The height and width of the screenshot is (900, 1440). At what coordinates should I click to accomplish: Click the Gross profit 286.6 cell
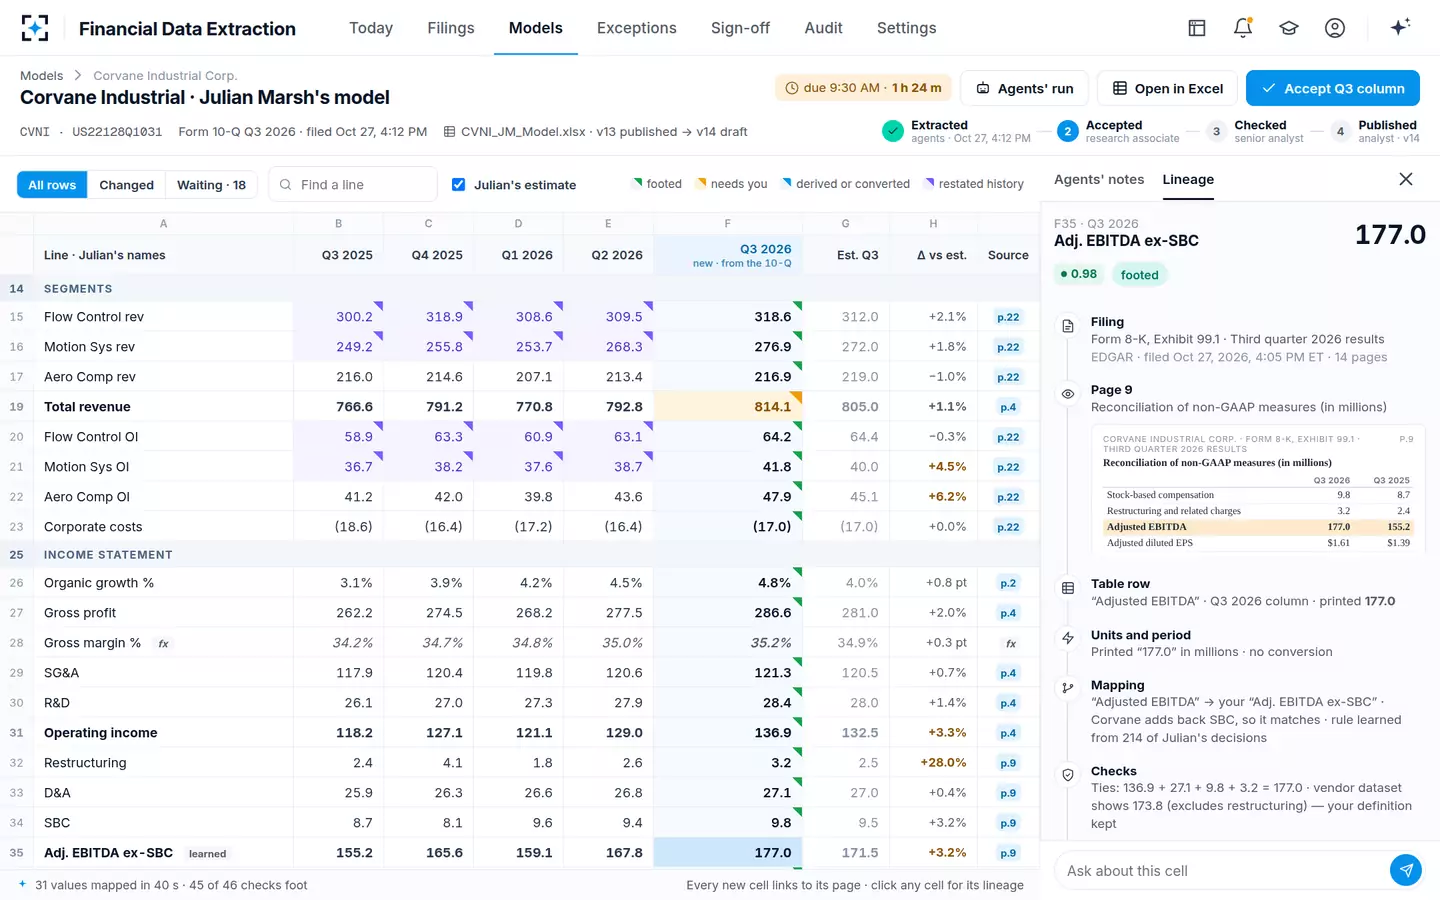pyautogui.click(x=727, y=613)
